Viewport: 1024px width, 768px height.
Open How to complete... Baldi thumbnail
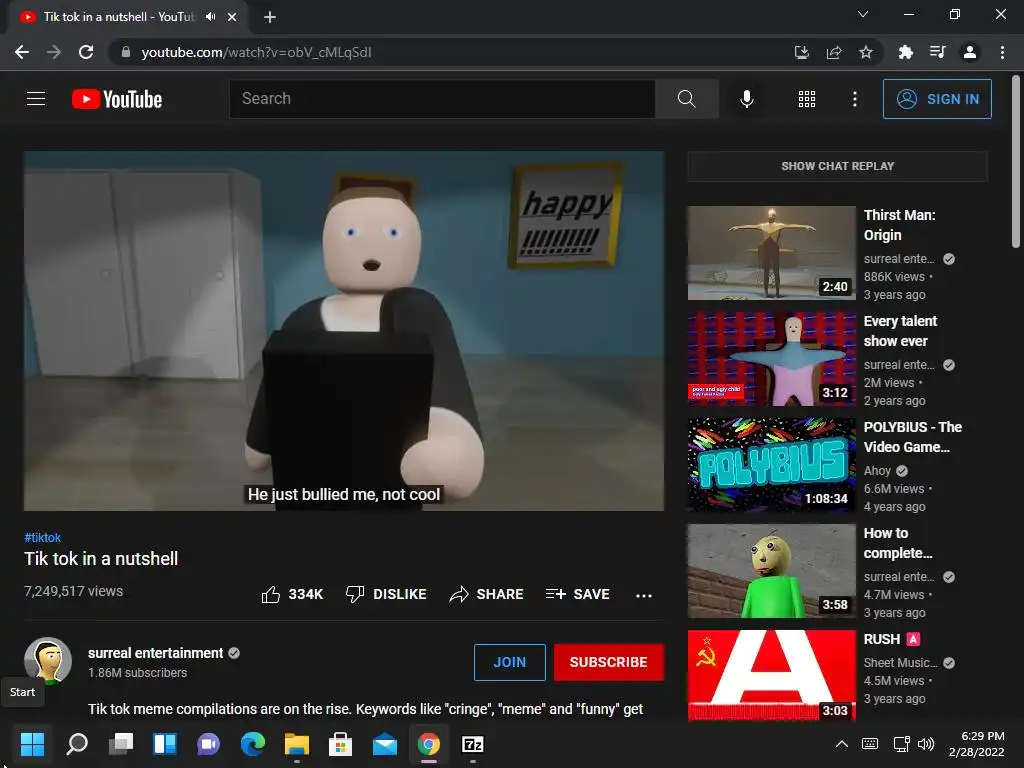click(x=771, y=571)
